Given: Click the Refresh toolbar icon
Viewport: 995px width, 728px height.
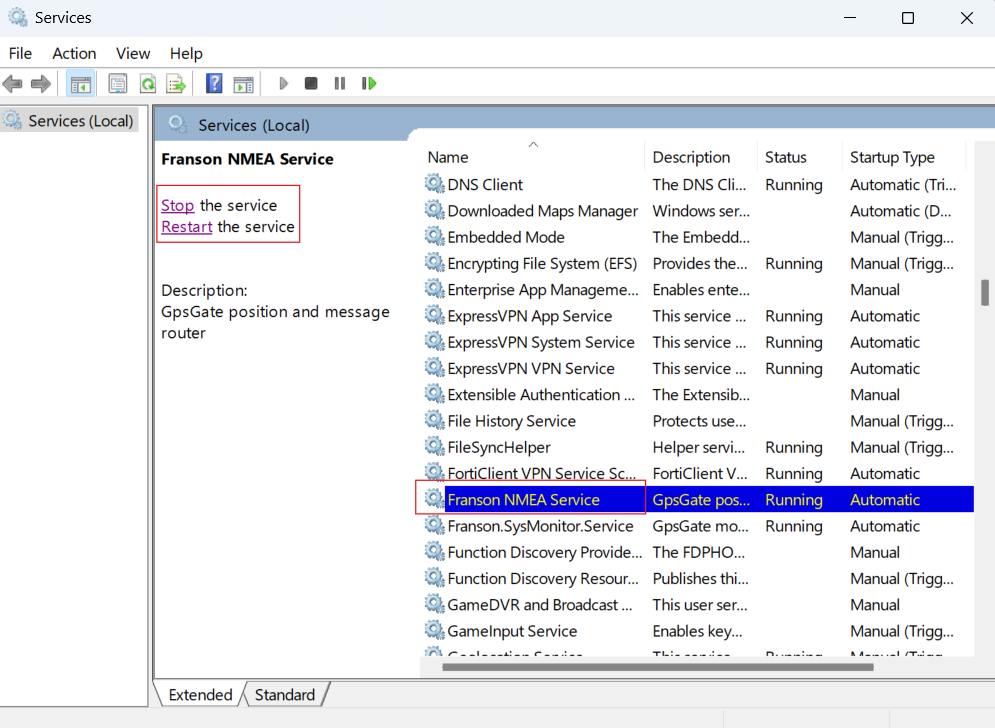Looking at the screenshot, I should [148, 83].
